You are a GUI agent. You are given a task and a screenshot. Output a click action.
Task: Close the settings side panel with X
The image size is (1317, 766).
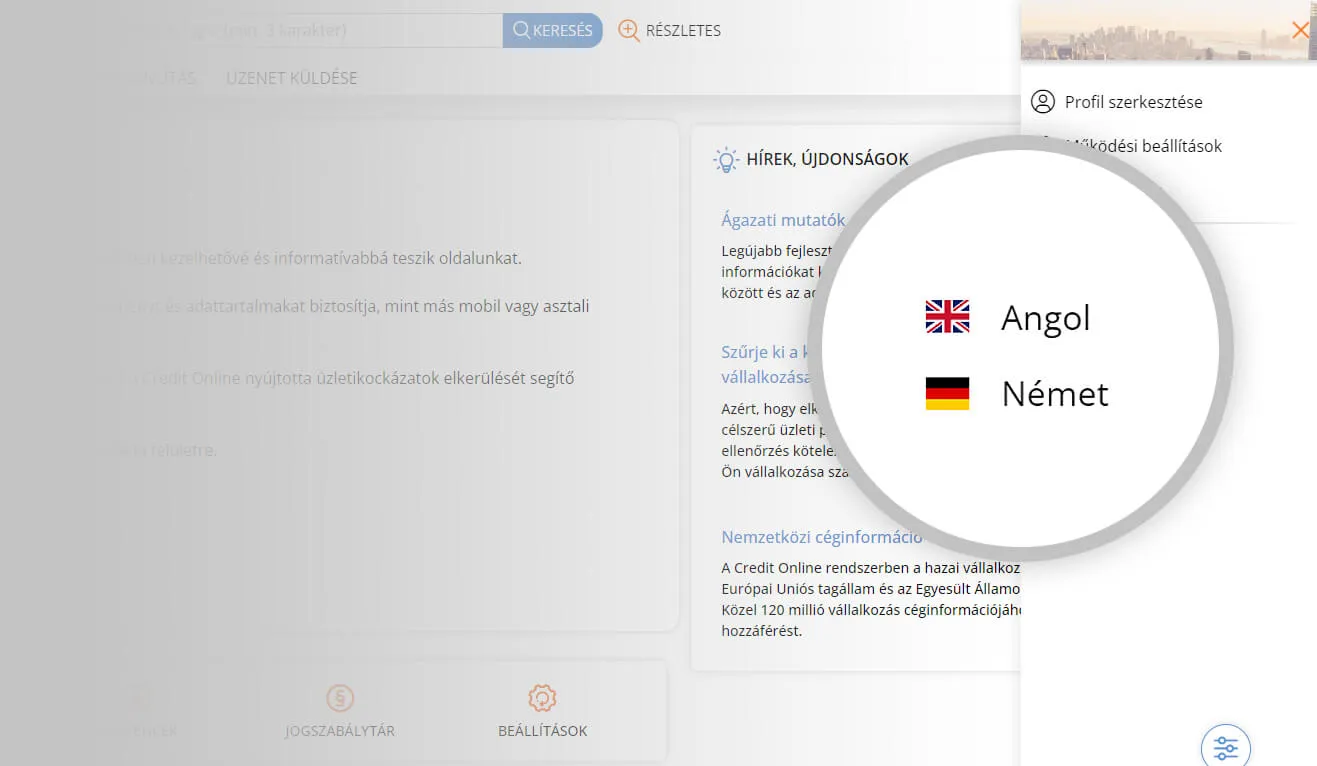[1300, 30]
